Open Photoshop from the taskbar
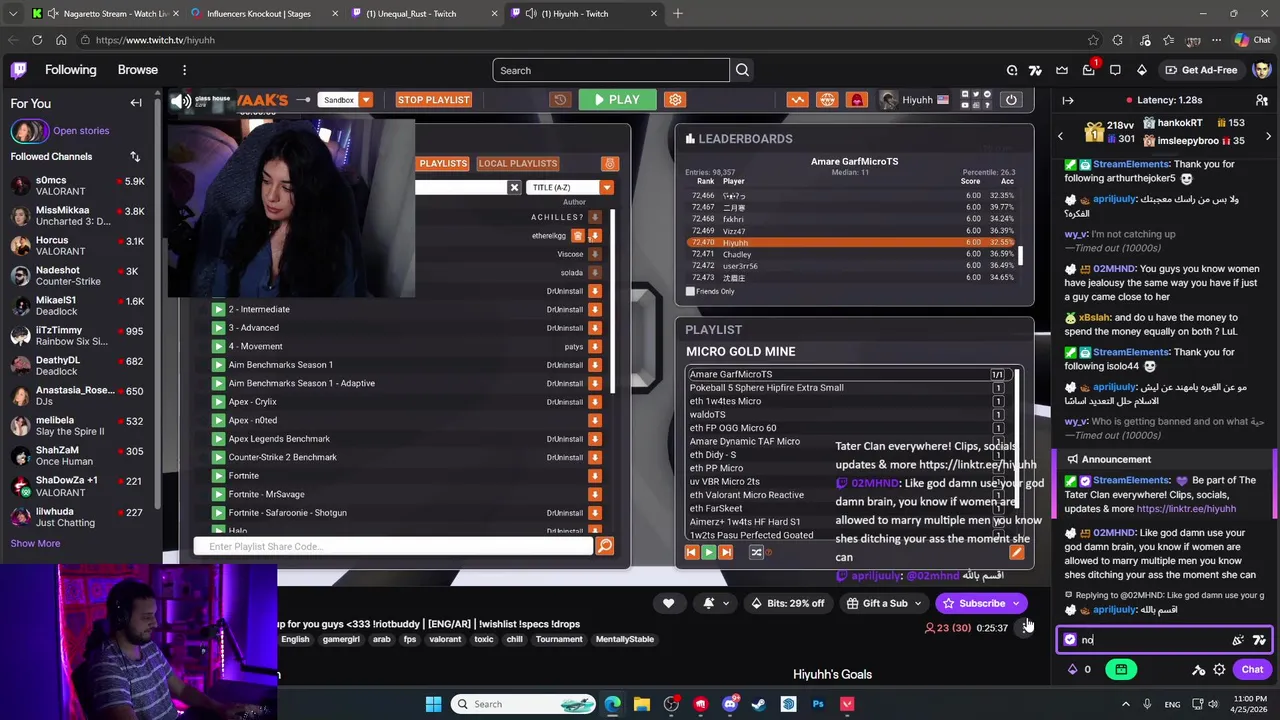 coord(818,704)
